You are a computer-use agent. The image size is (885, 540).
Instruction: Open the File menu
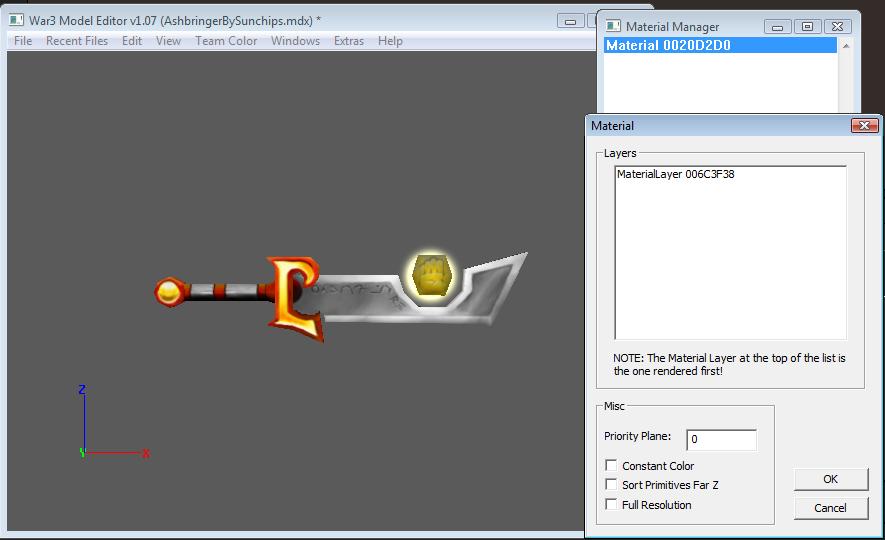(x=23, y=41)
